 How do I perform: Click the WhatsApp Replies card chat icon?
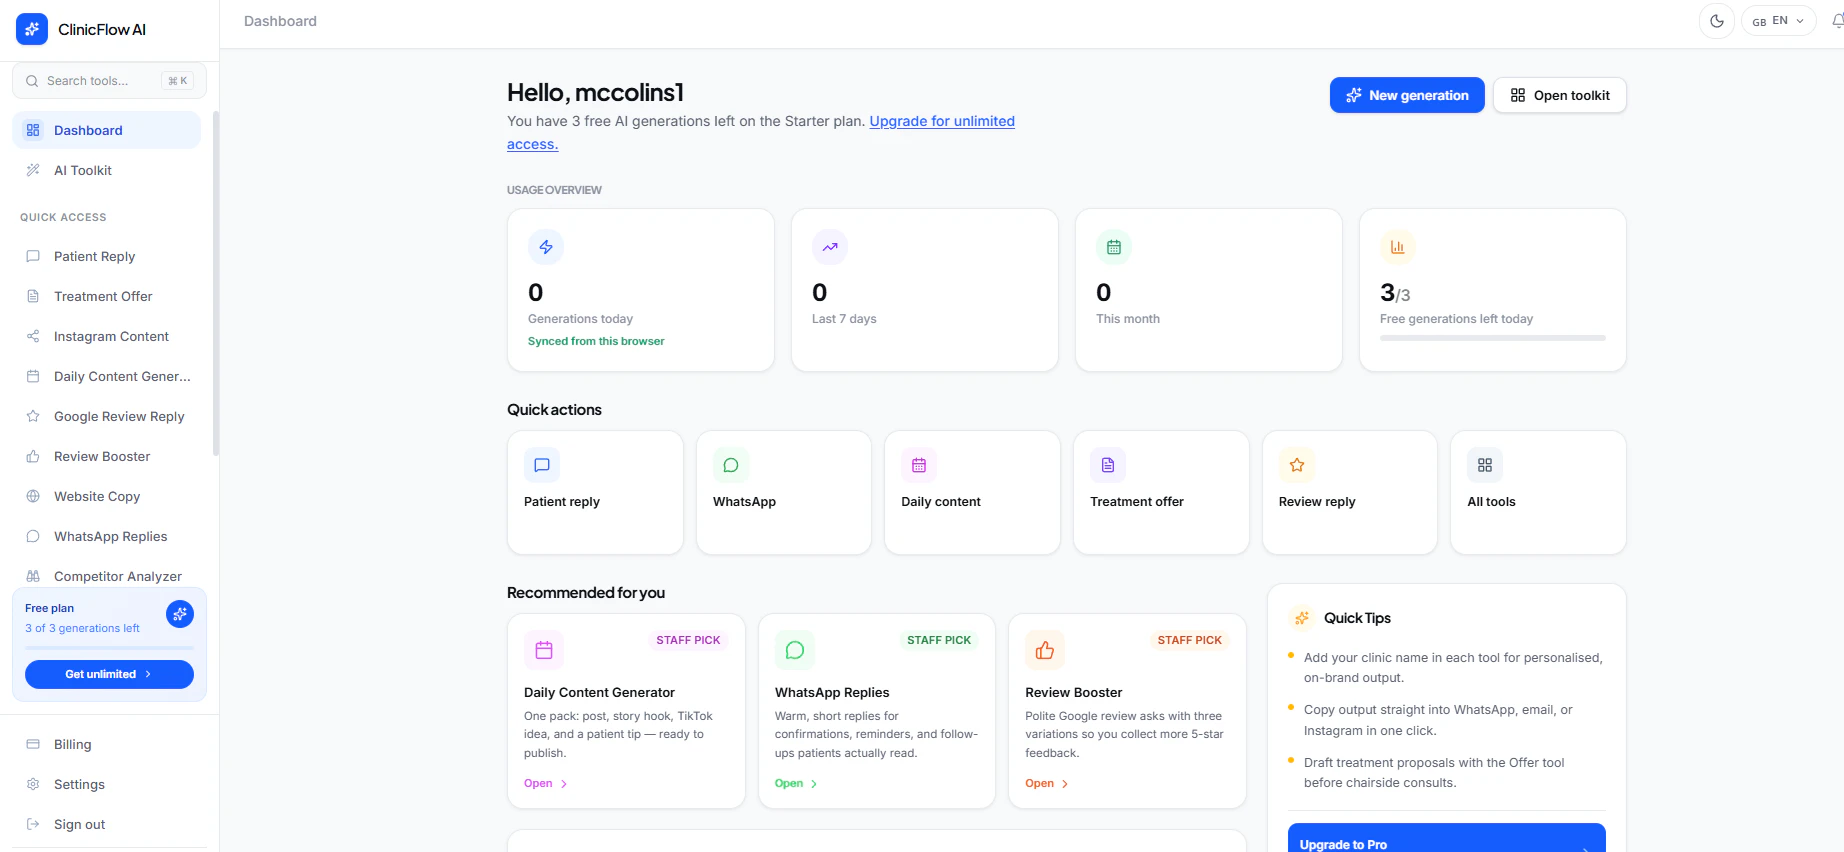pyautogui.click(x=795, y=650)
